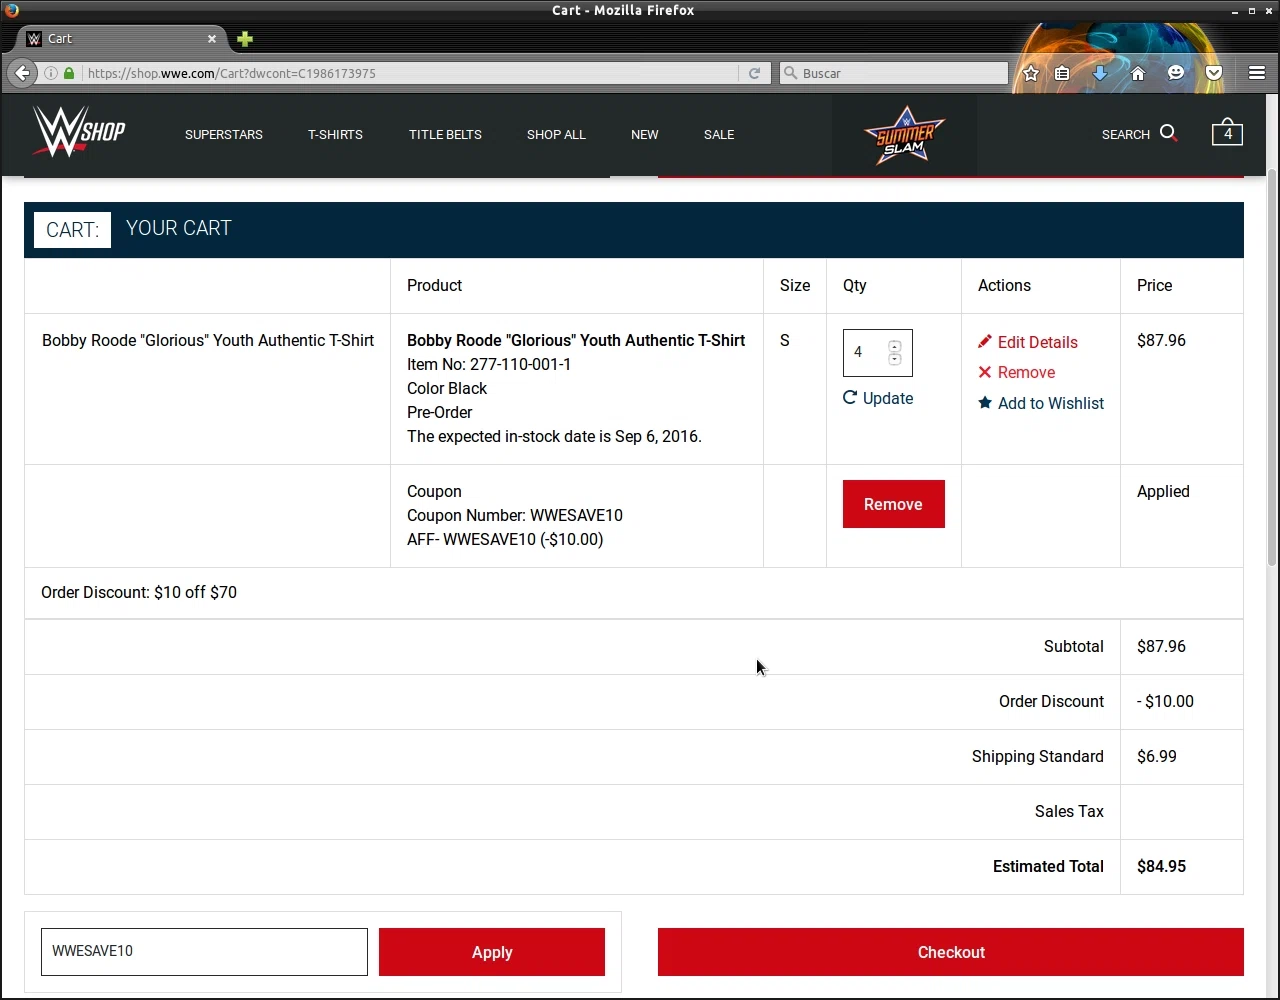
Task: Click the 'Coupon Number: WWESAVE10' text
Action: pyautogui.click(x=515, y=515)
